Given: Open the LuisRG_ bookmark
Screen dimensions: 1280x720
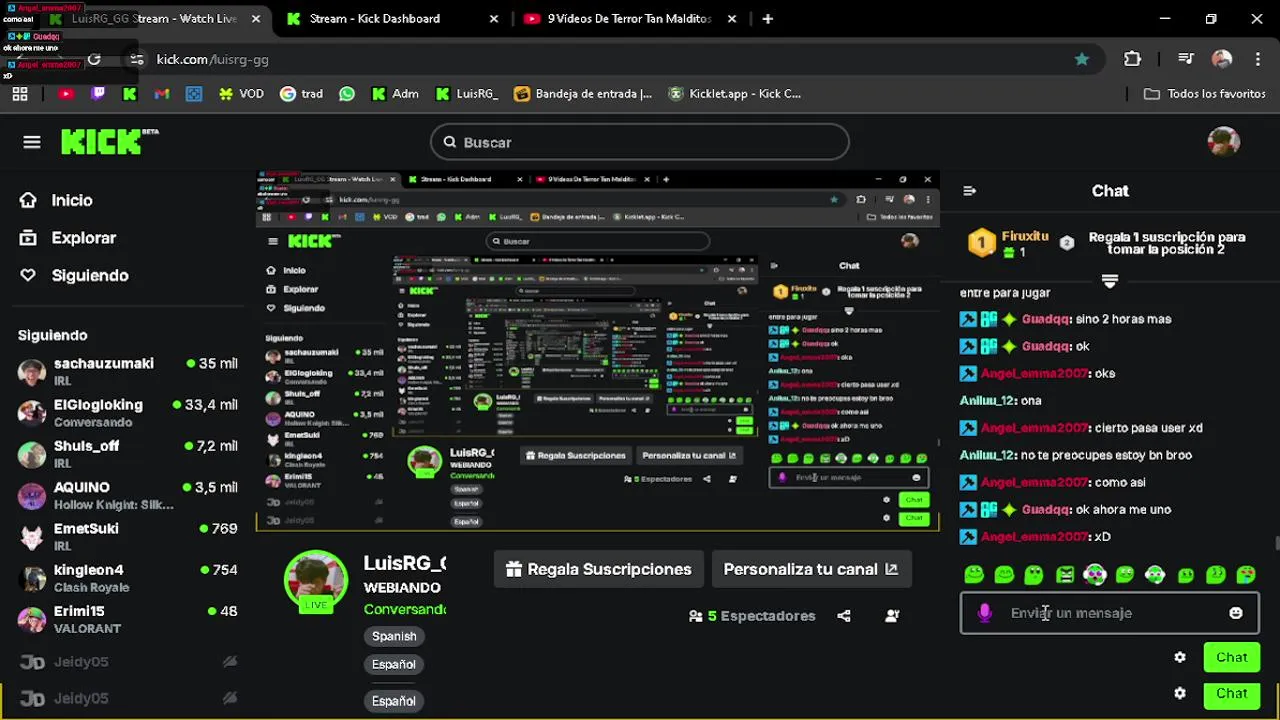Looking at the screenshot, I should (467, 94).
